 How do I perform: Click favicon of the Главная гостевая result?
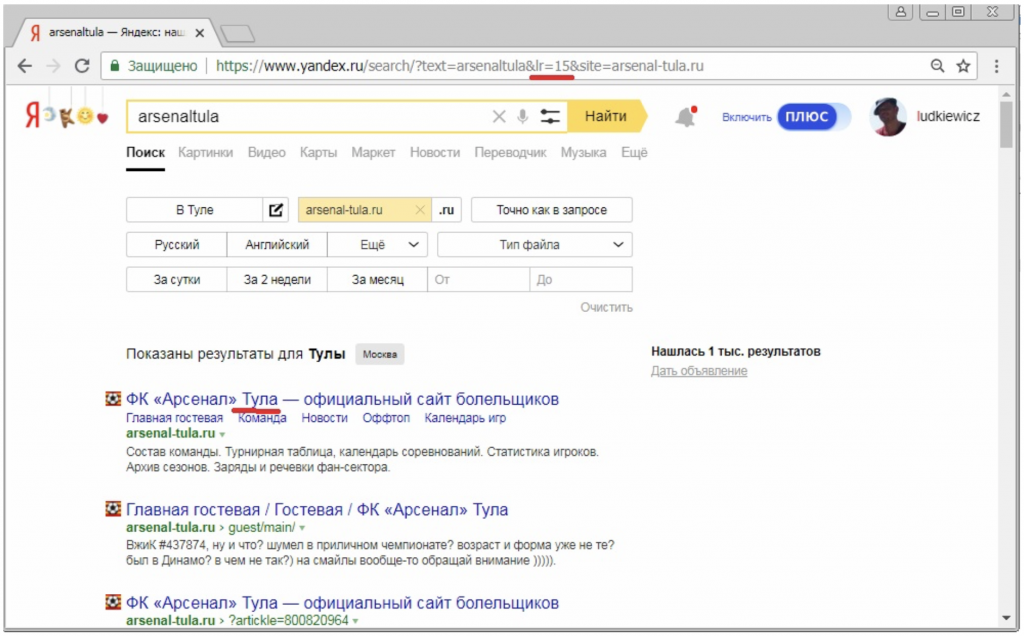tap(113, 509)
